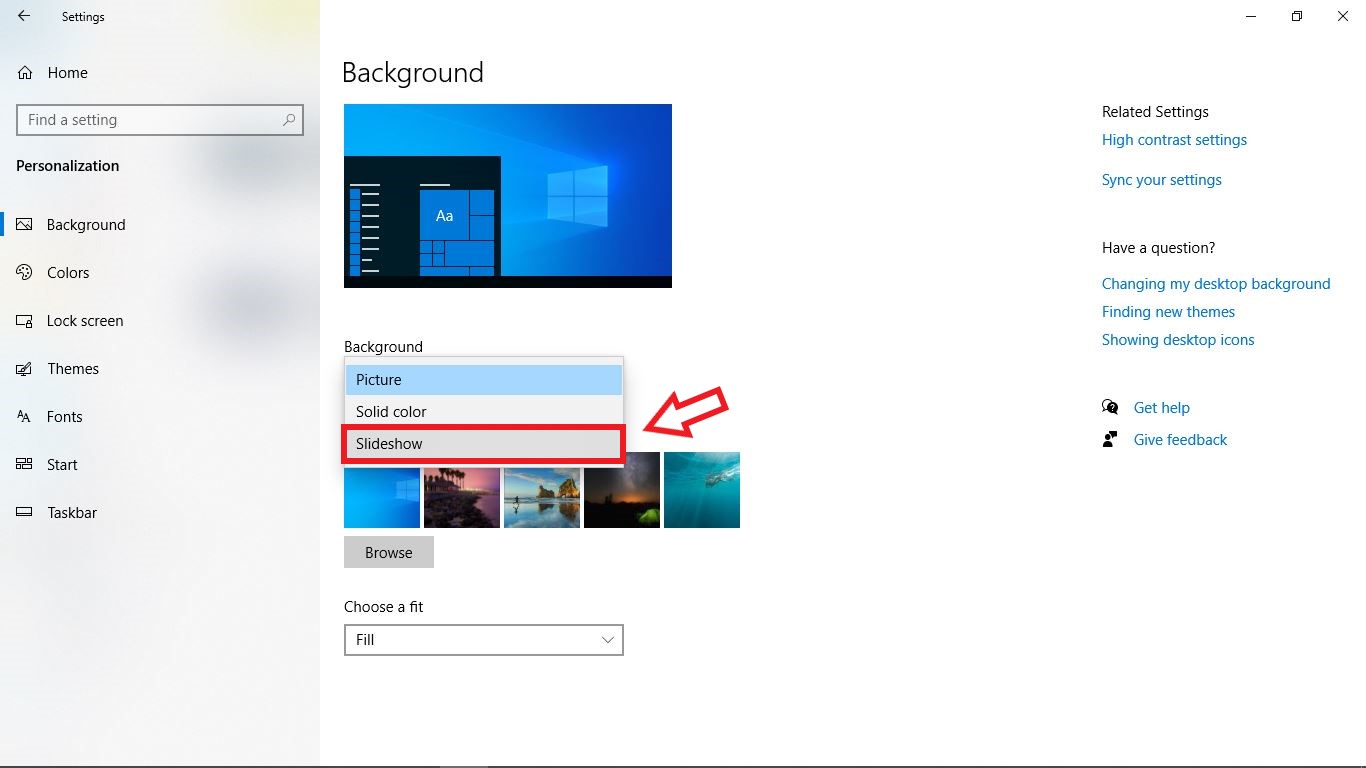Choose Slideshow from the Background list
Image resolution: width=1366 pixels, height=768 pixels.
[x=484, y=444]
